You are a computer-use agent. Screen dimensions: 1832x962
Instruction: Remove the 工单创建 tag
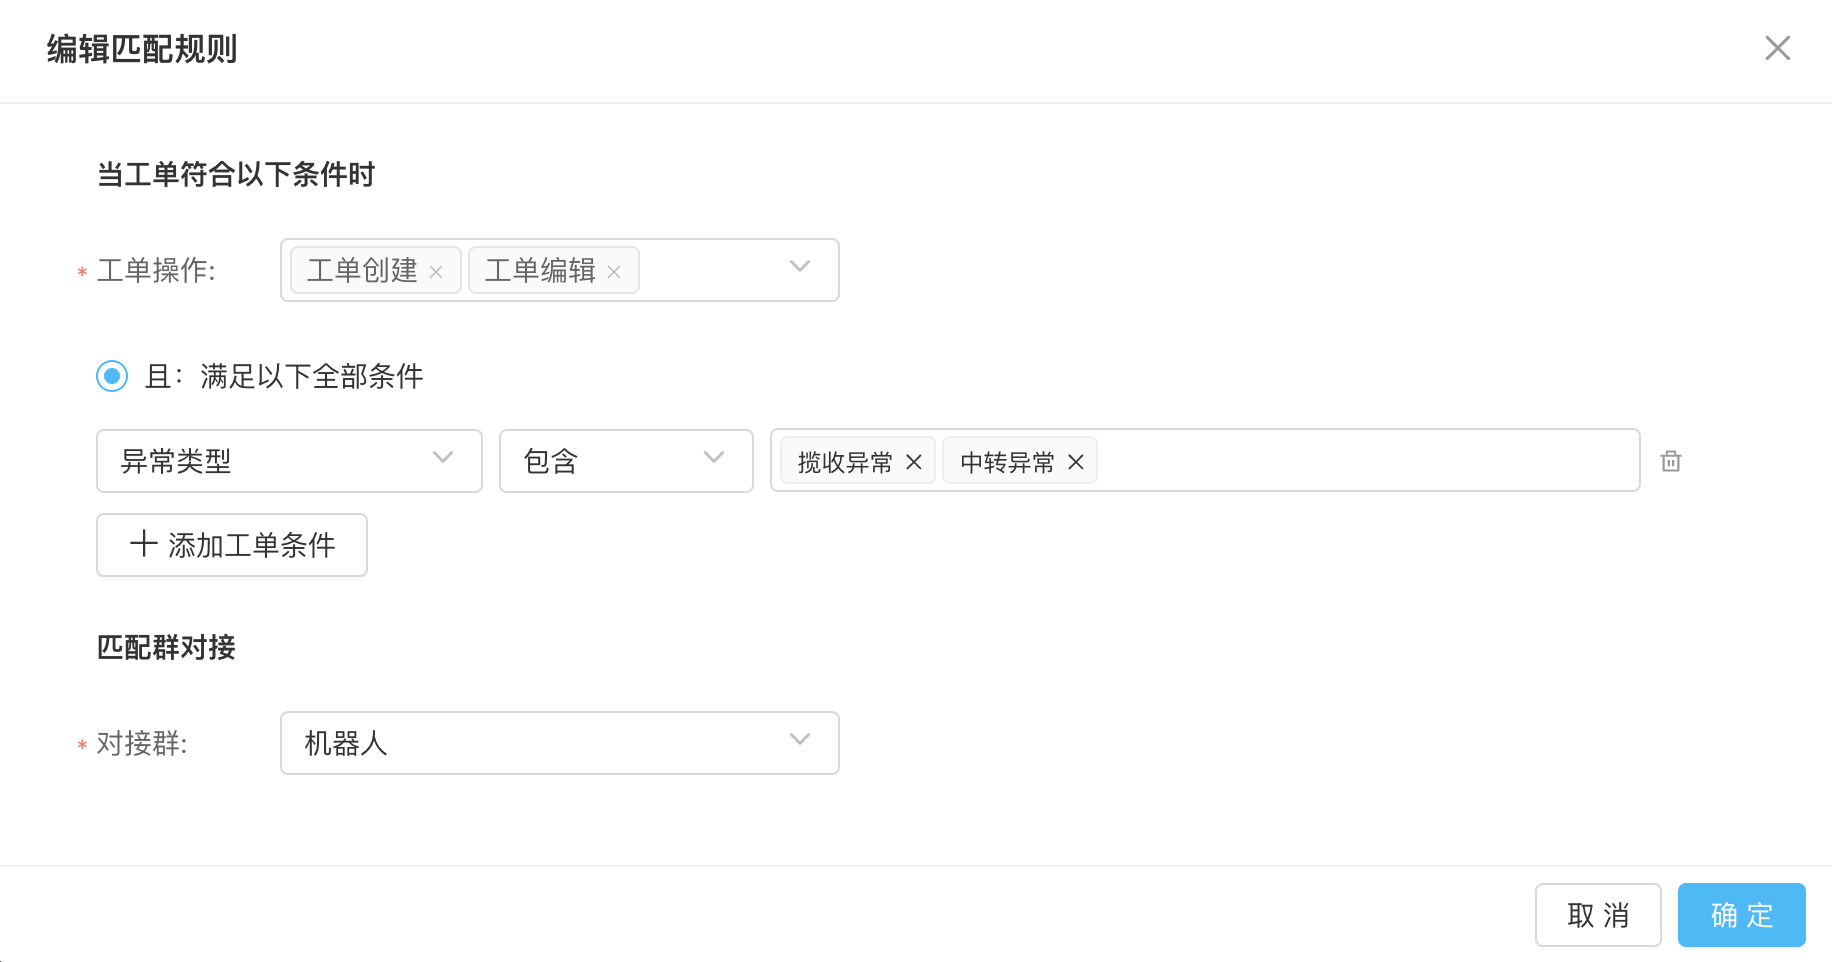(436, 272)
